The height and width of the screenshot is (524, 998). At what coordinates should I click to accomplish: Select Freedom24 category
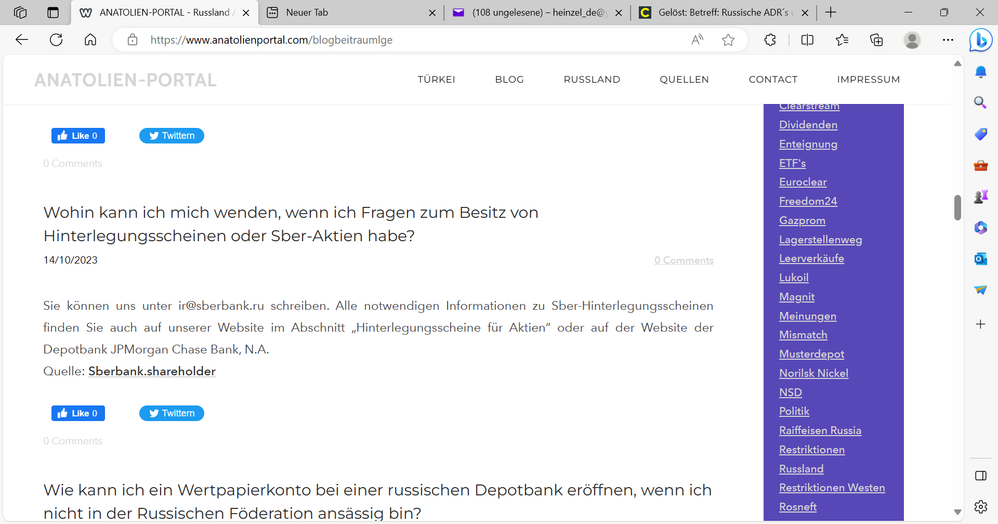point(808,201)
